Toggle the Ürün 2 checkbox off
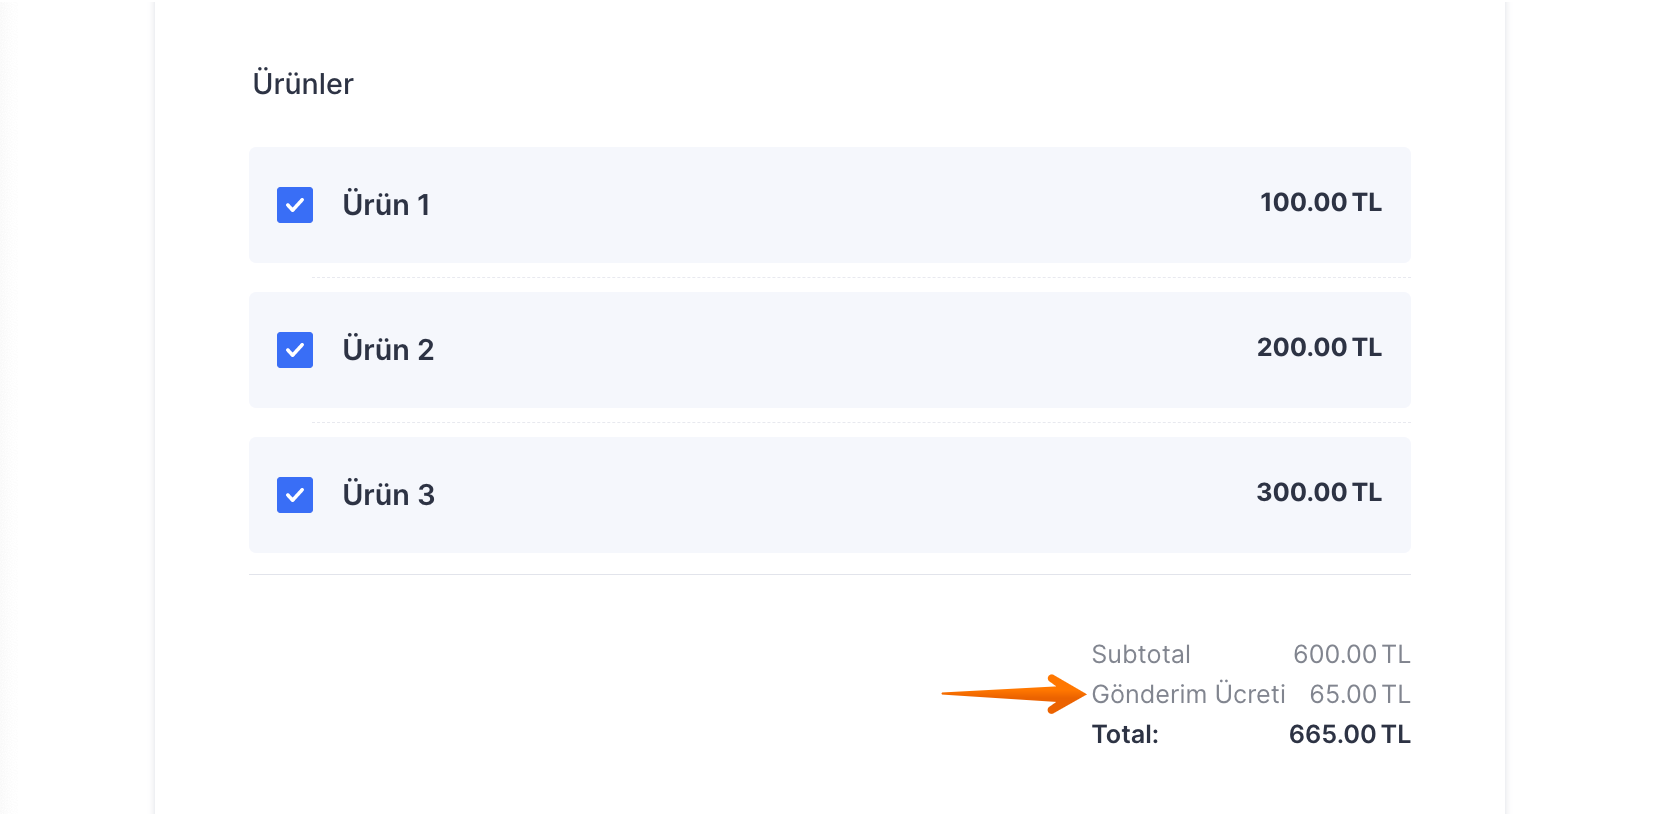 295,350
